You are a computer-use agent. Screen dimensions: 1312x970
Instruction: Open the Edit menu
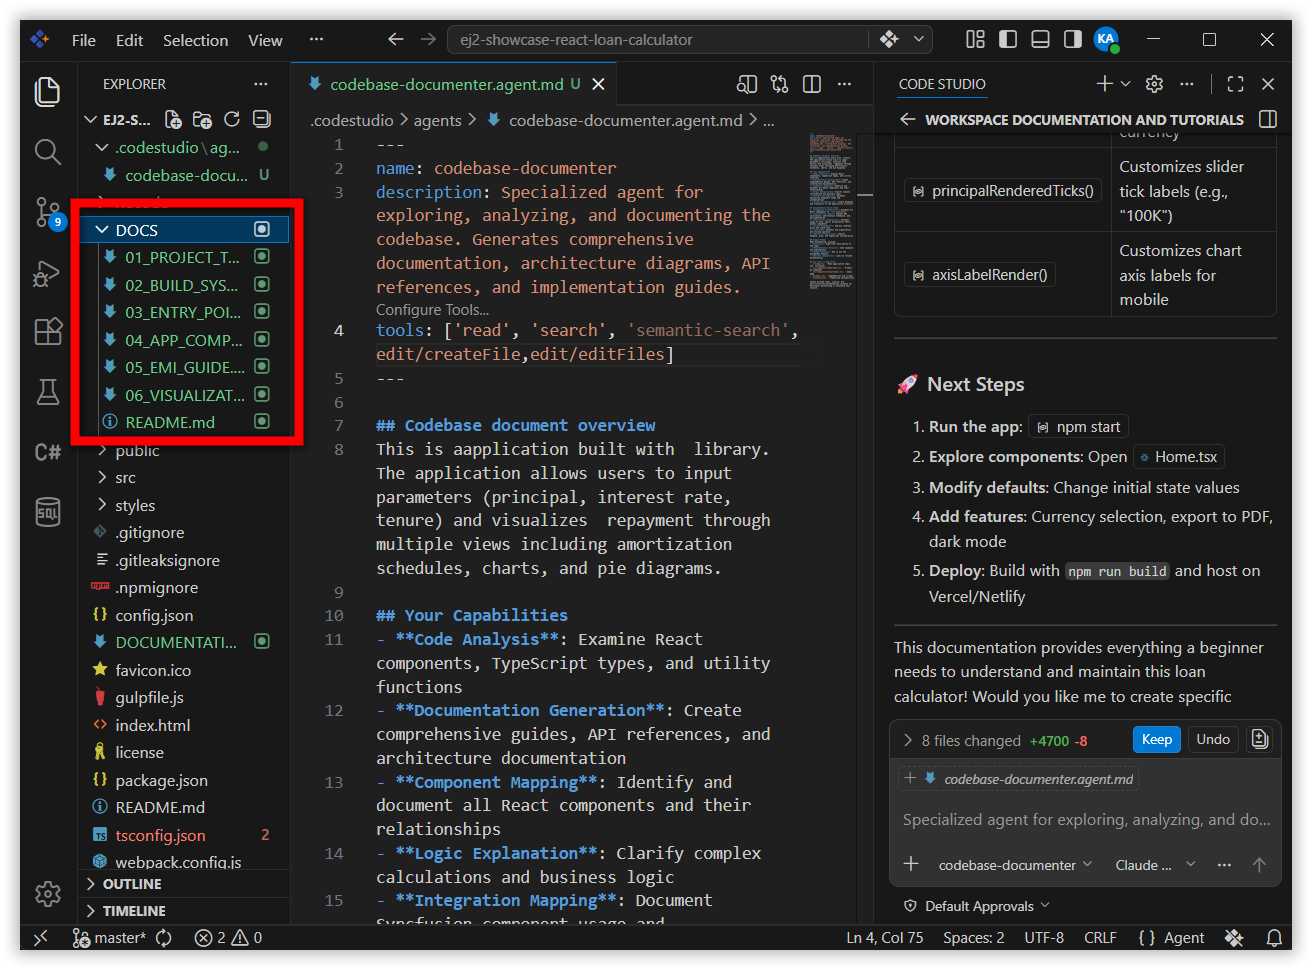(x=129, y=40)
